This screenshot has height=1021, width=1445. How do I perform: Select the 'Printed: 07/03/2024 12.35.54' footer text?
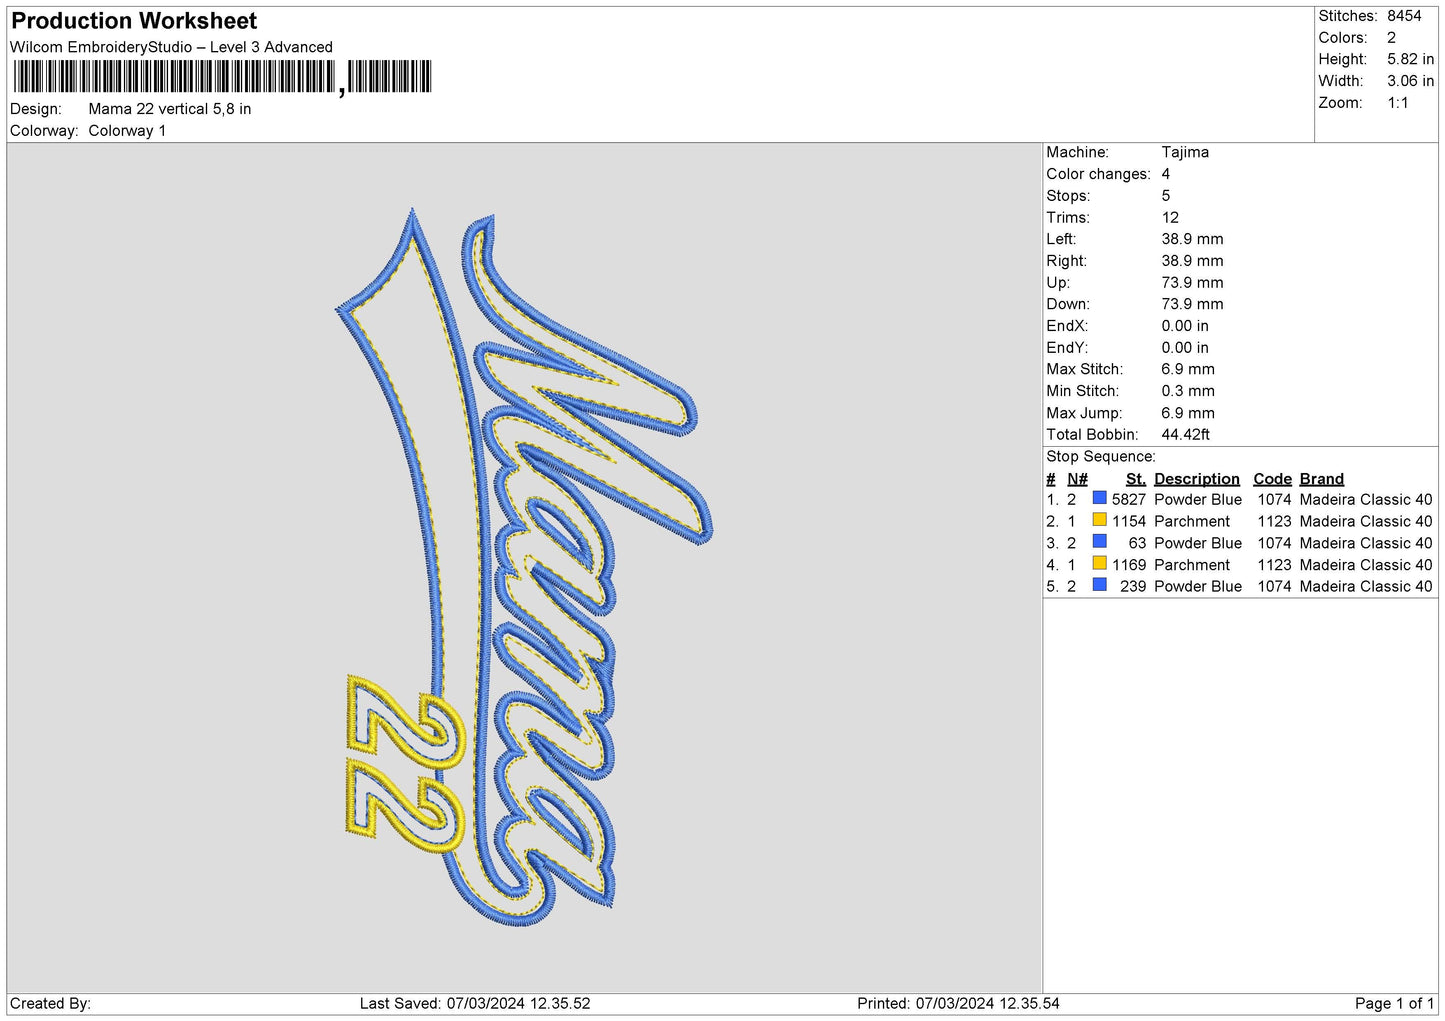point(958,1004)
